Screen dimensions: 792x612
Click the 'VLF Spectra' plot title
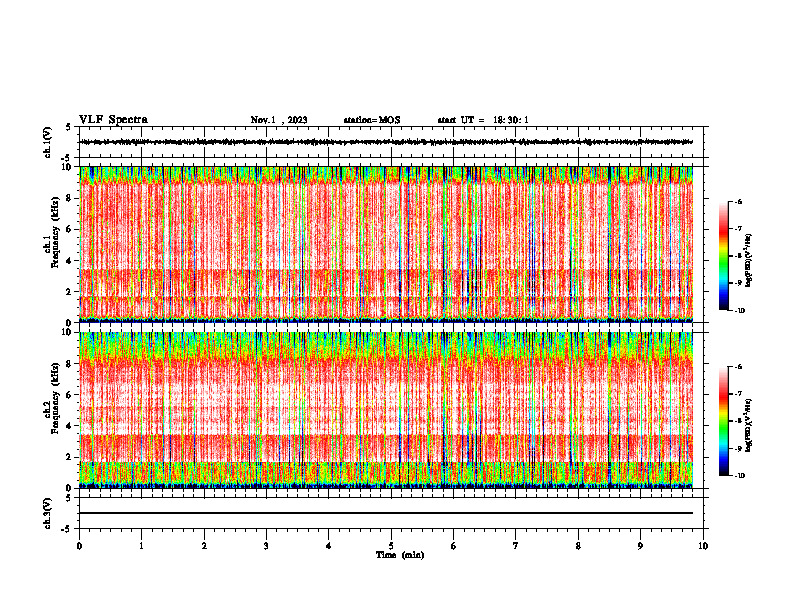113,120
